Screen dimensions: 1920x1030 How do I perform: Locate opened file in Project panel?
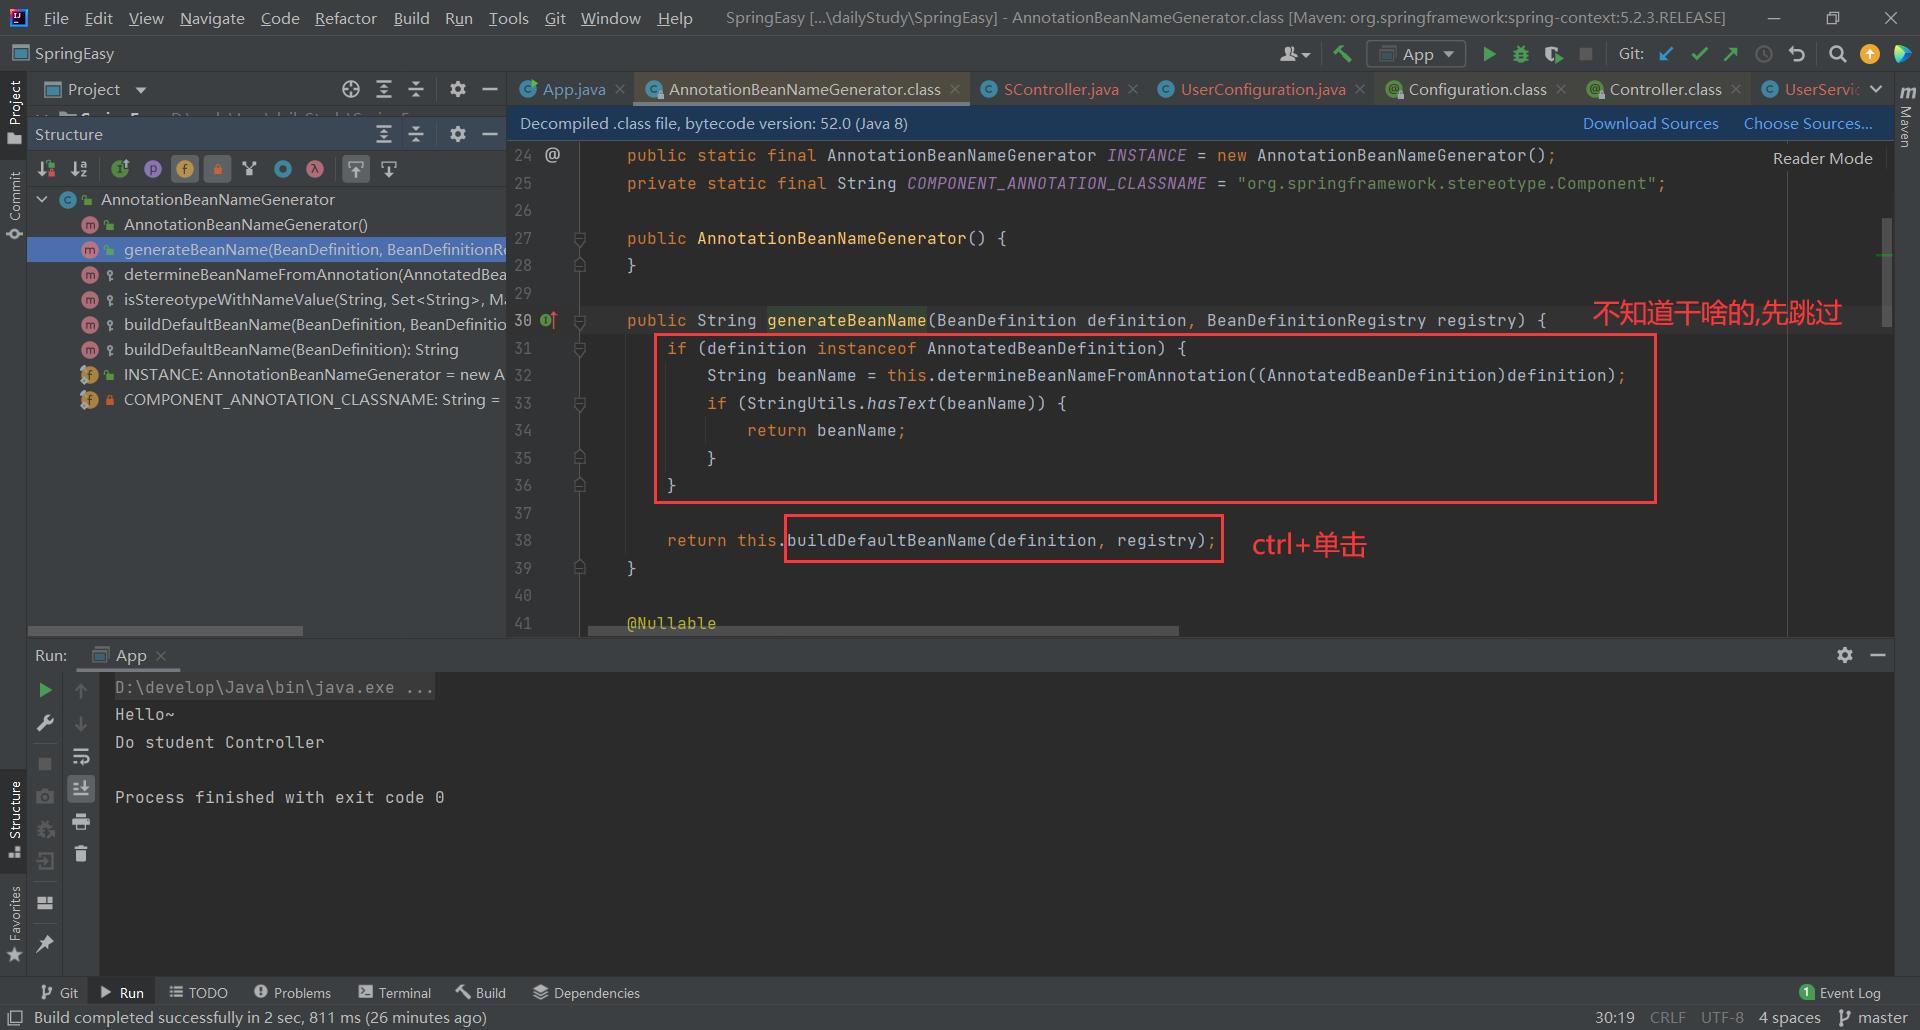pyautogui.click(x=351, y=89)
